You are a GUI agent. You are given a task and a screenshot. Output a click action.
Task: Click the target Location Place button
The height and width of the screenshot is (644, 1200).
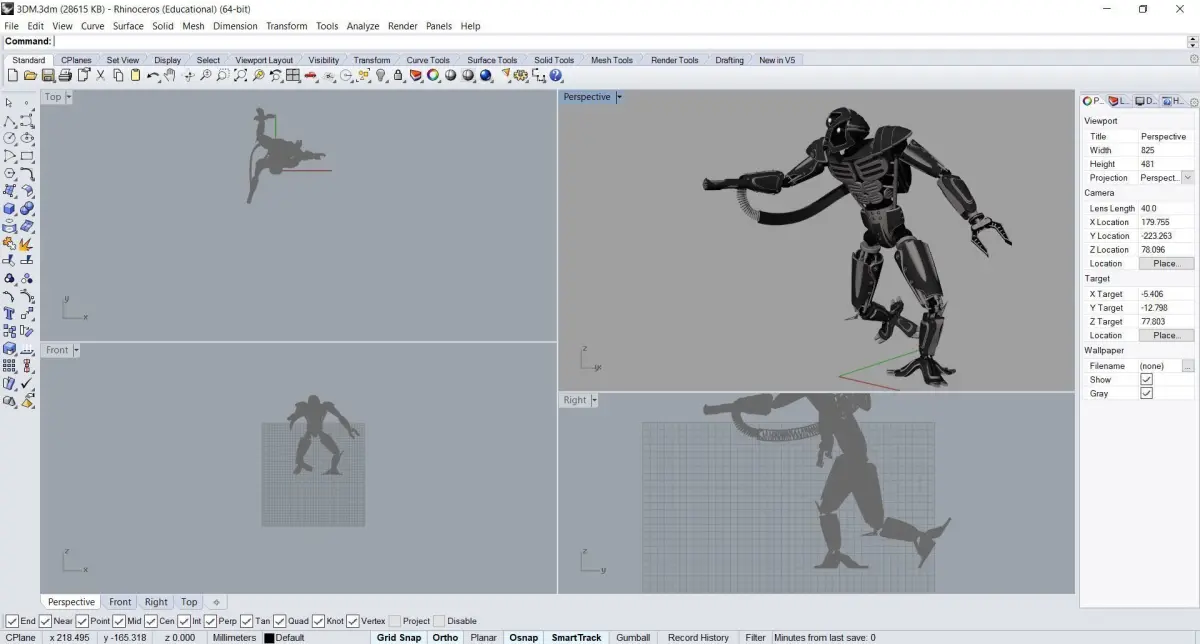[x=1166, y=336]
